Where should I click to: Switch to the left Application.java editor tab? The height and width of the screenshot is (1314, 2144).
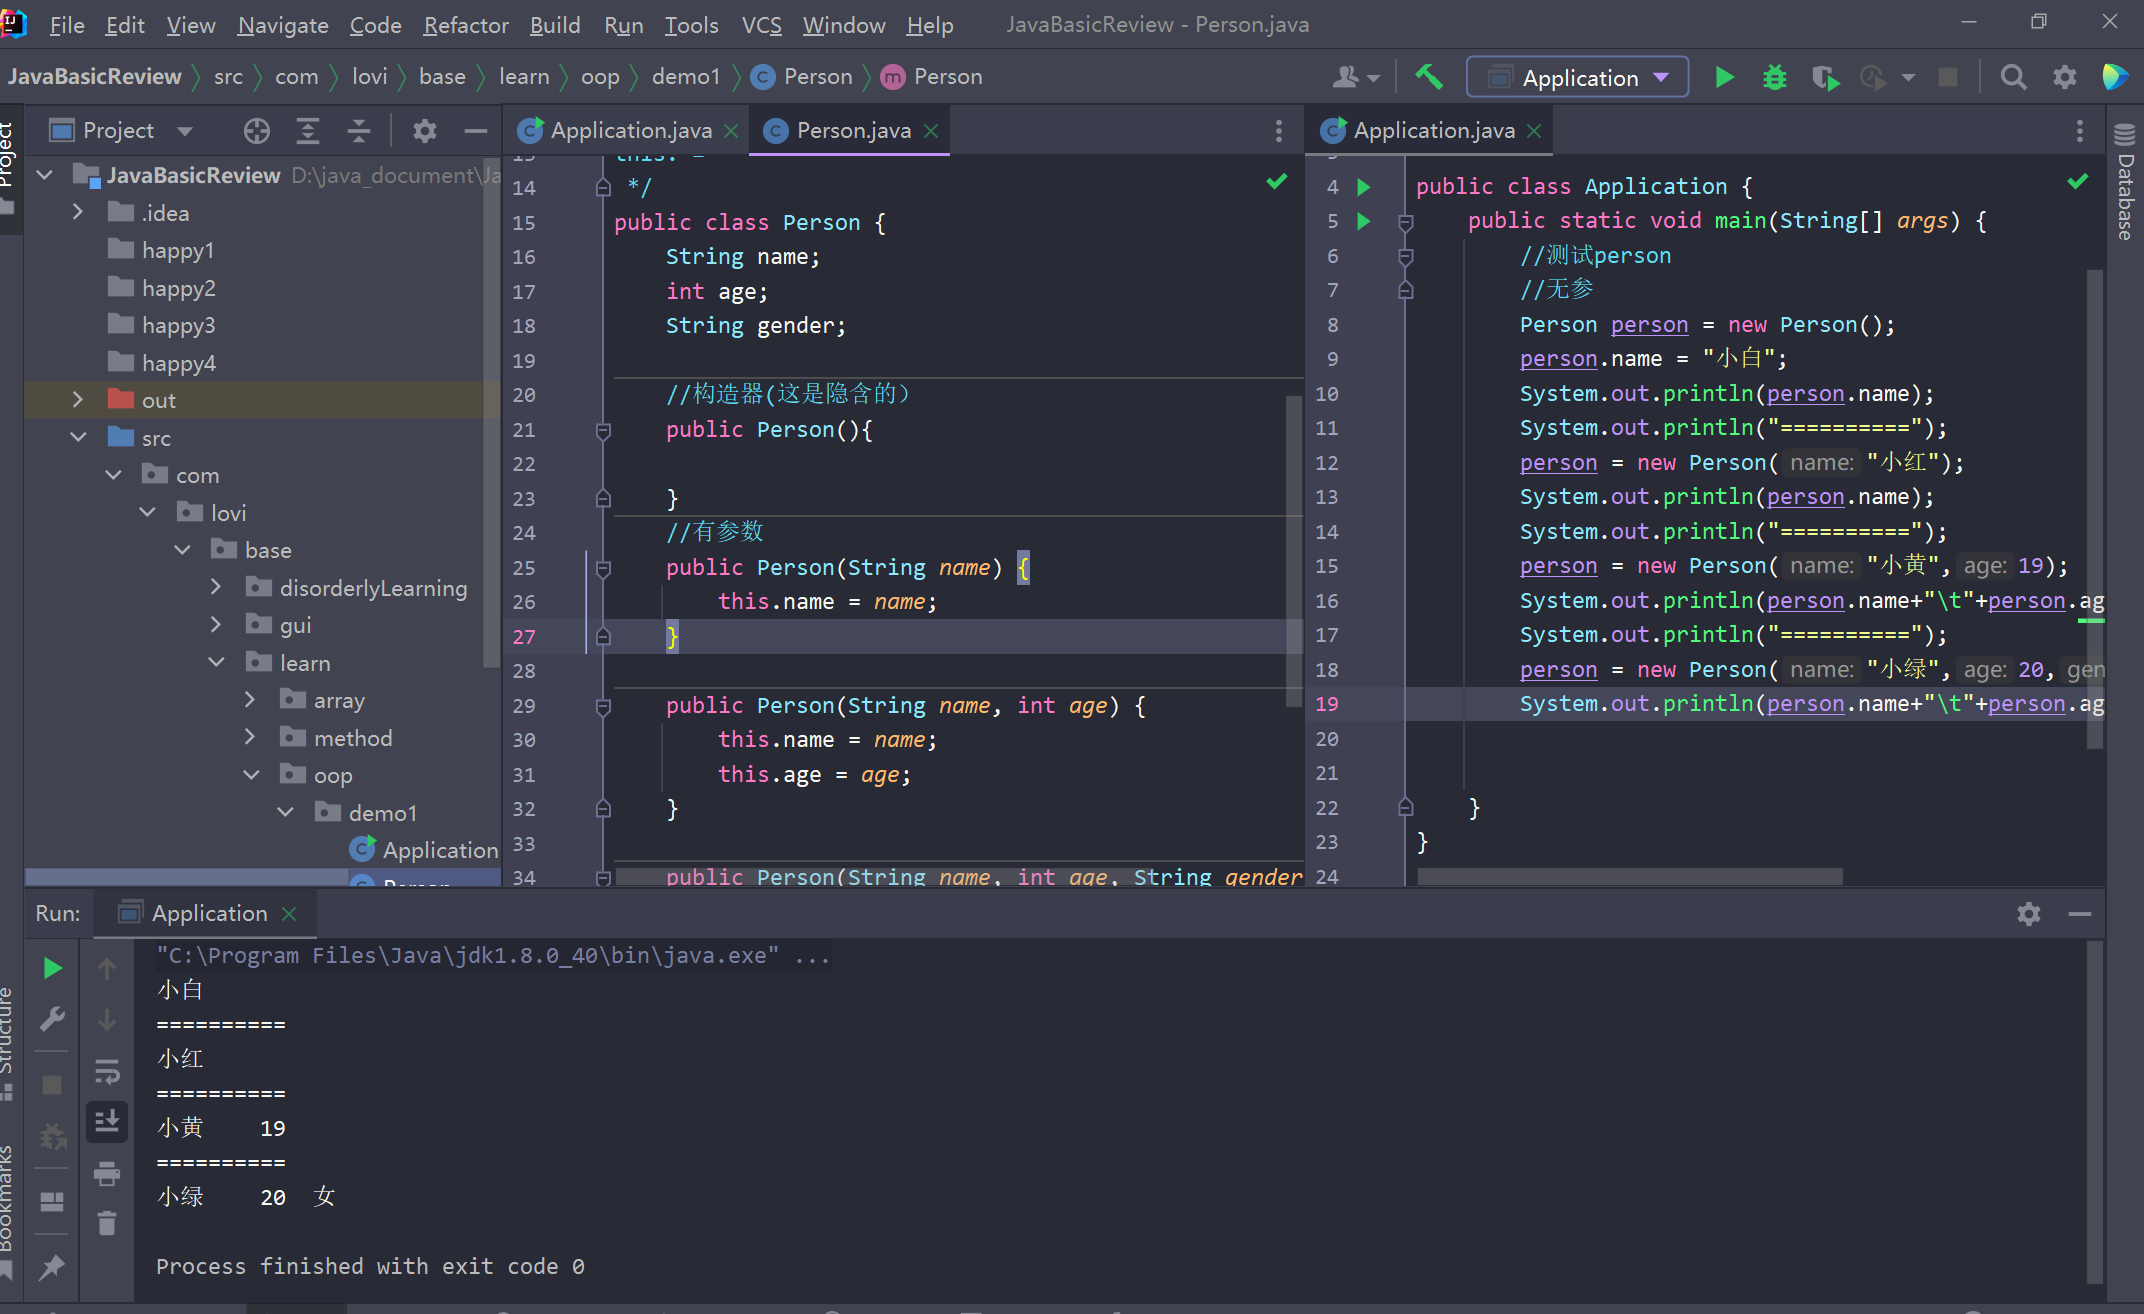coord(630,131)
